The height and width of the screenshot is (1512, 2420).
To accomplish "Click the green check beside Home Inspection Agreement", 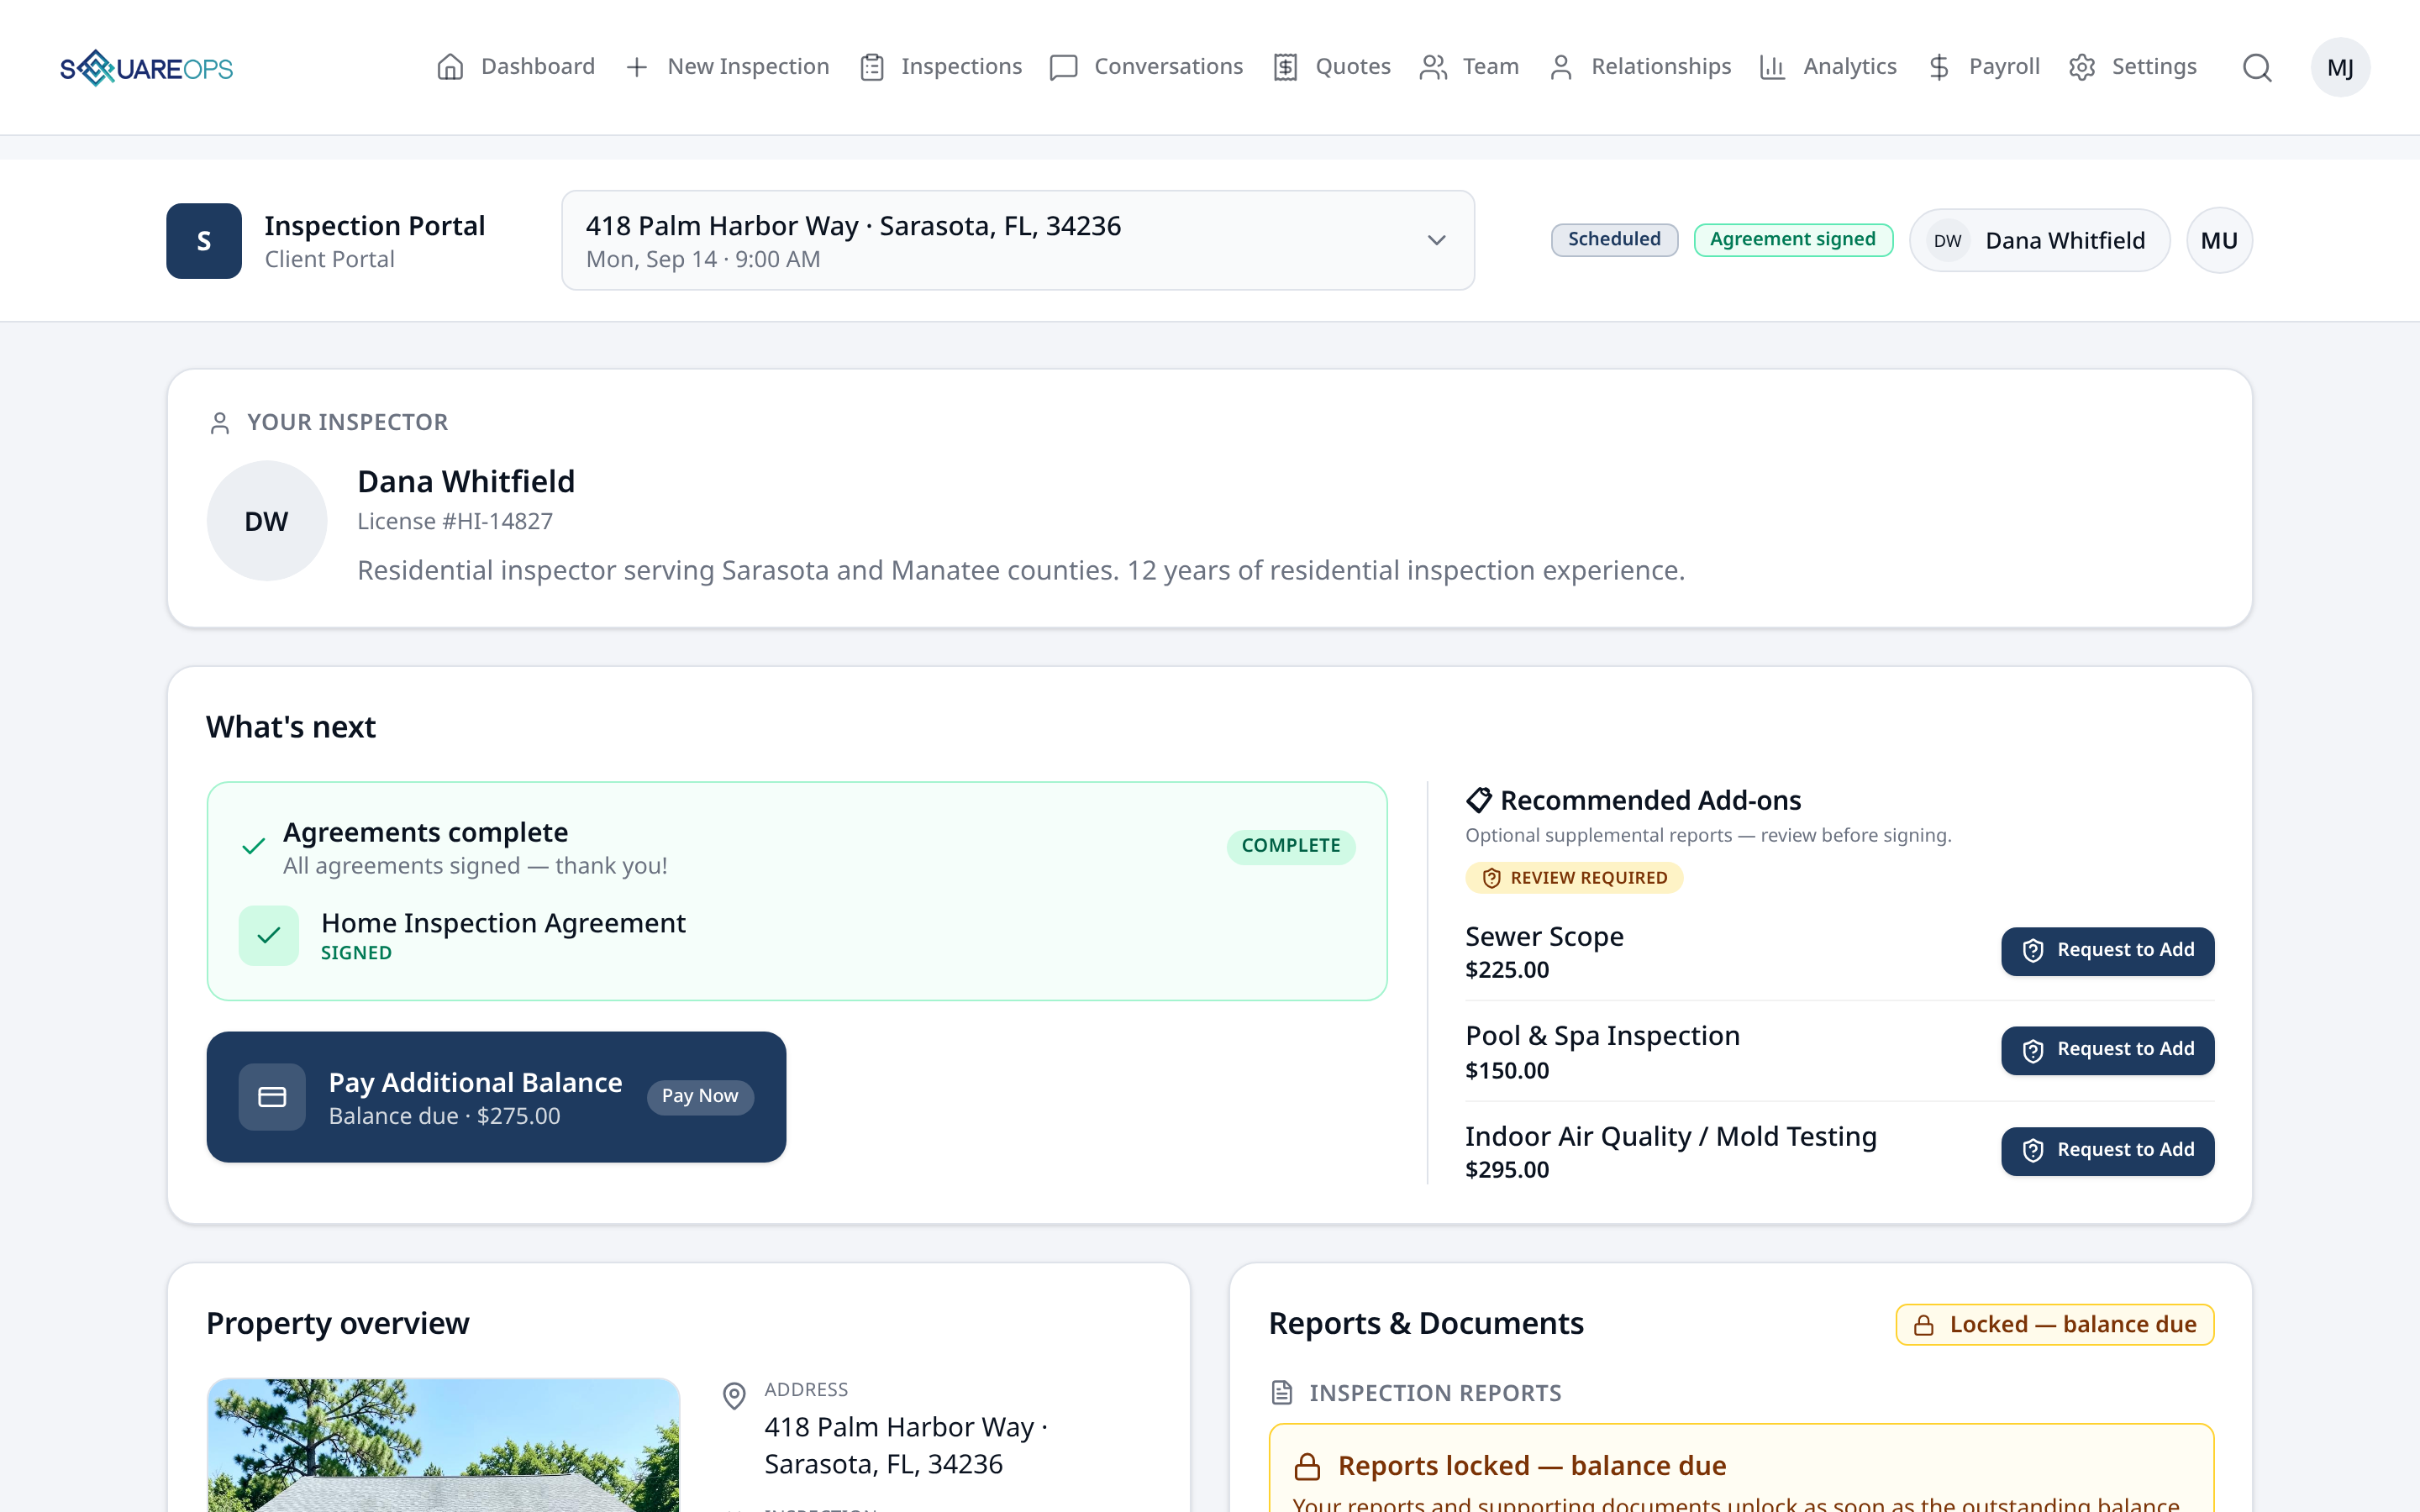I will pyautogui.click(x=269, y=936).
